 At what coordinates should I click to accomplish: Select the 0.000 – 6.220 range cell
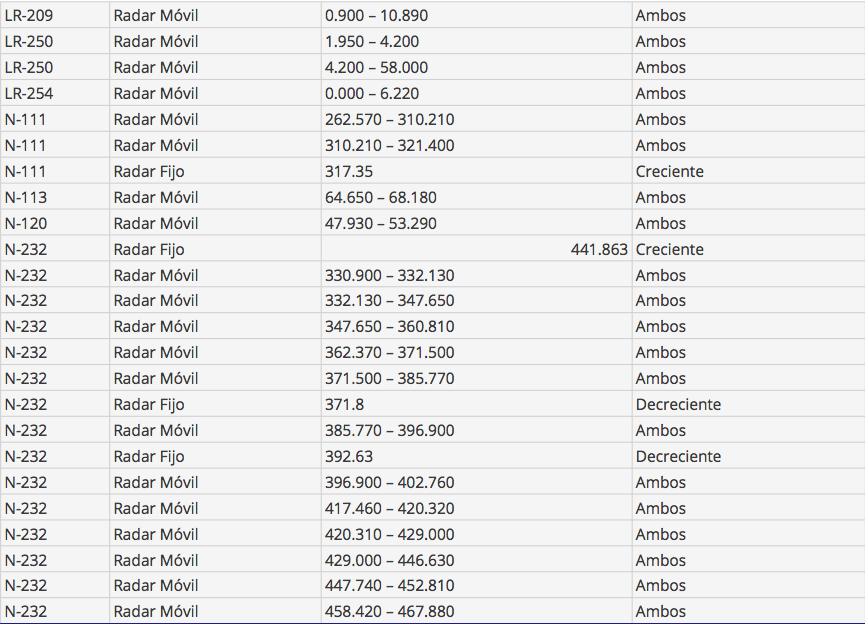[371, 94]
